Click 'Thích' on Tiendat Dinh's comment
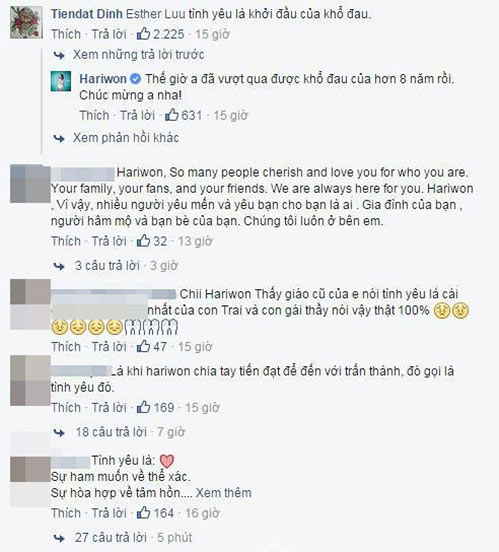Image resolution: width=499 pixels, height=552 pixels. click(x=66, y=34)
